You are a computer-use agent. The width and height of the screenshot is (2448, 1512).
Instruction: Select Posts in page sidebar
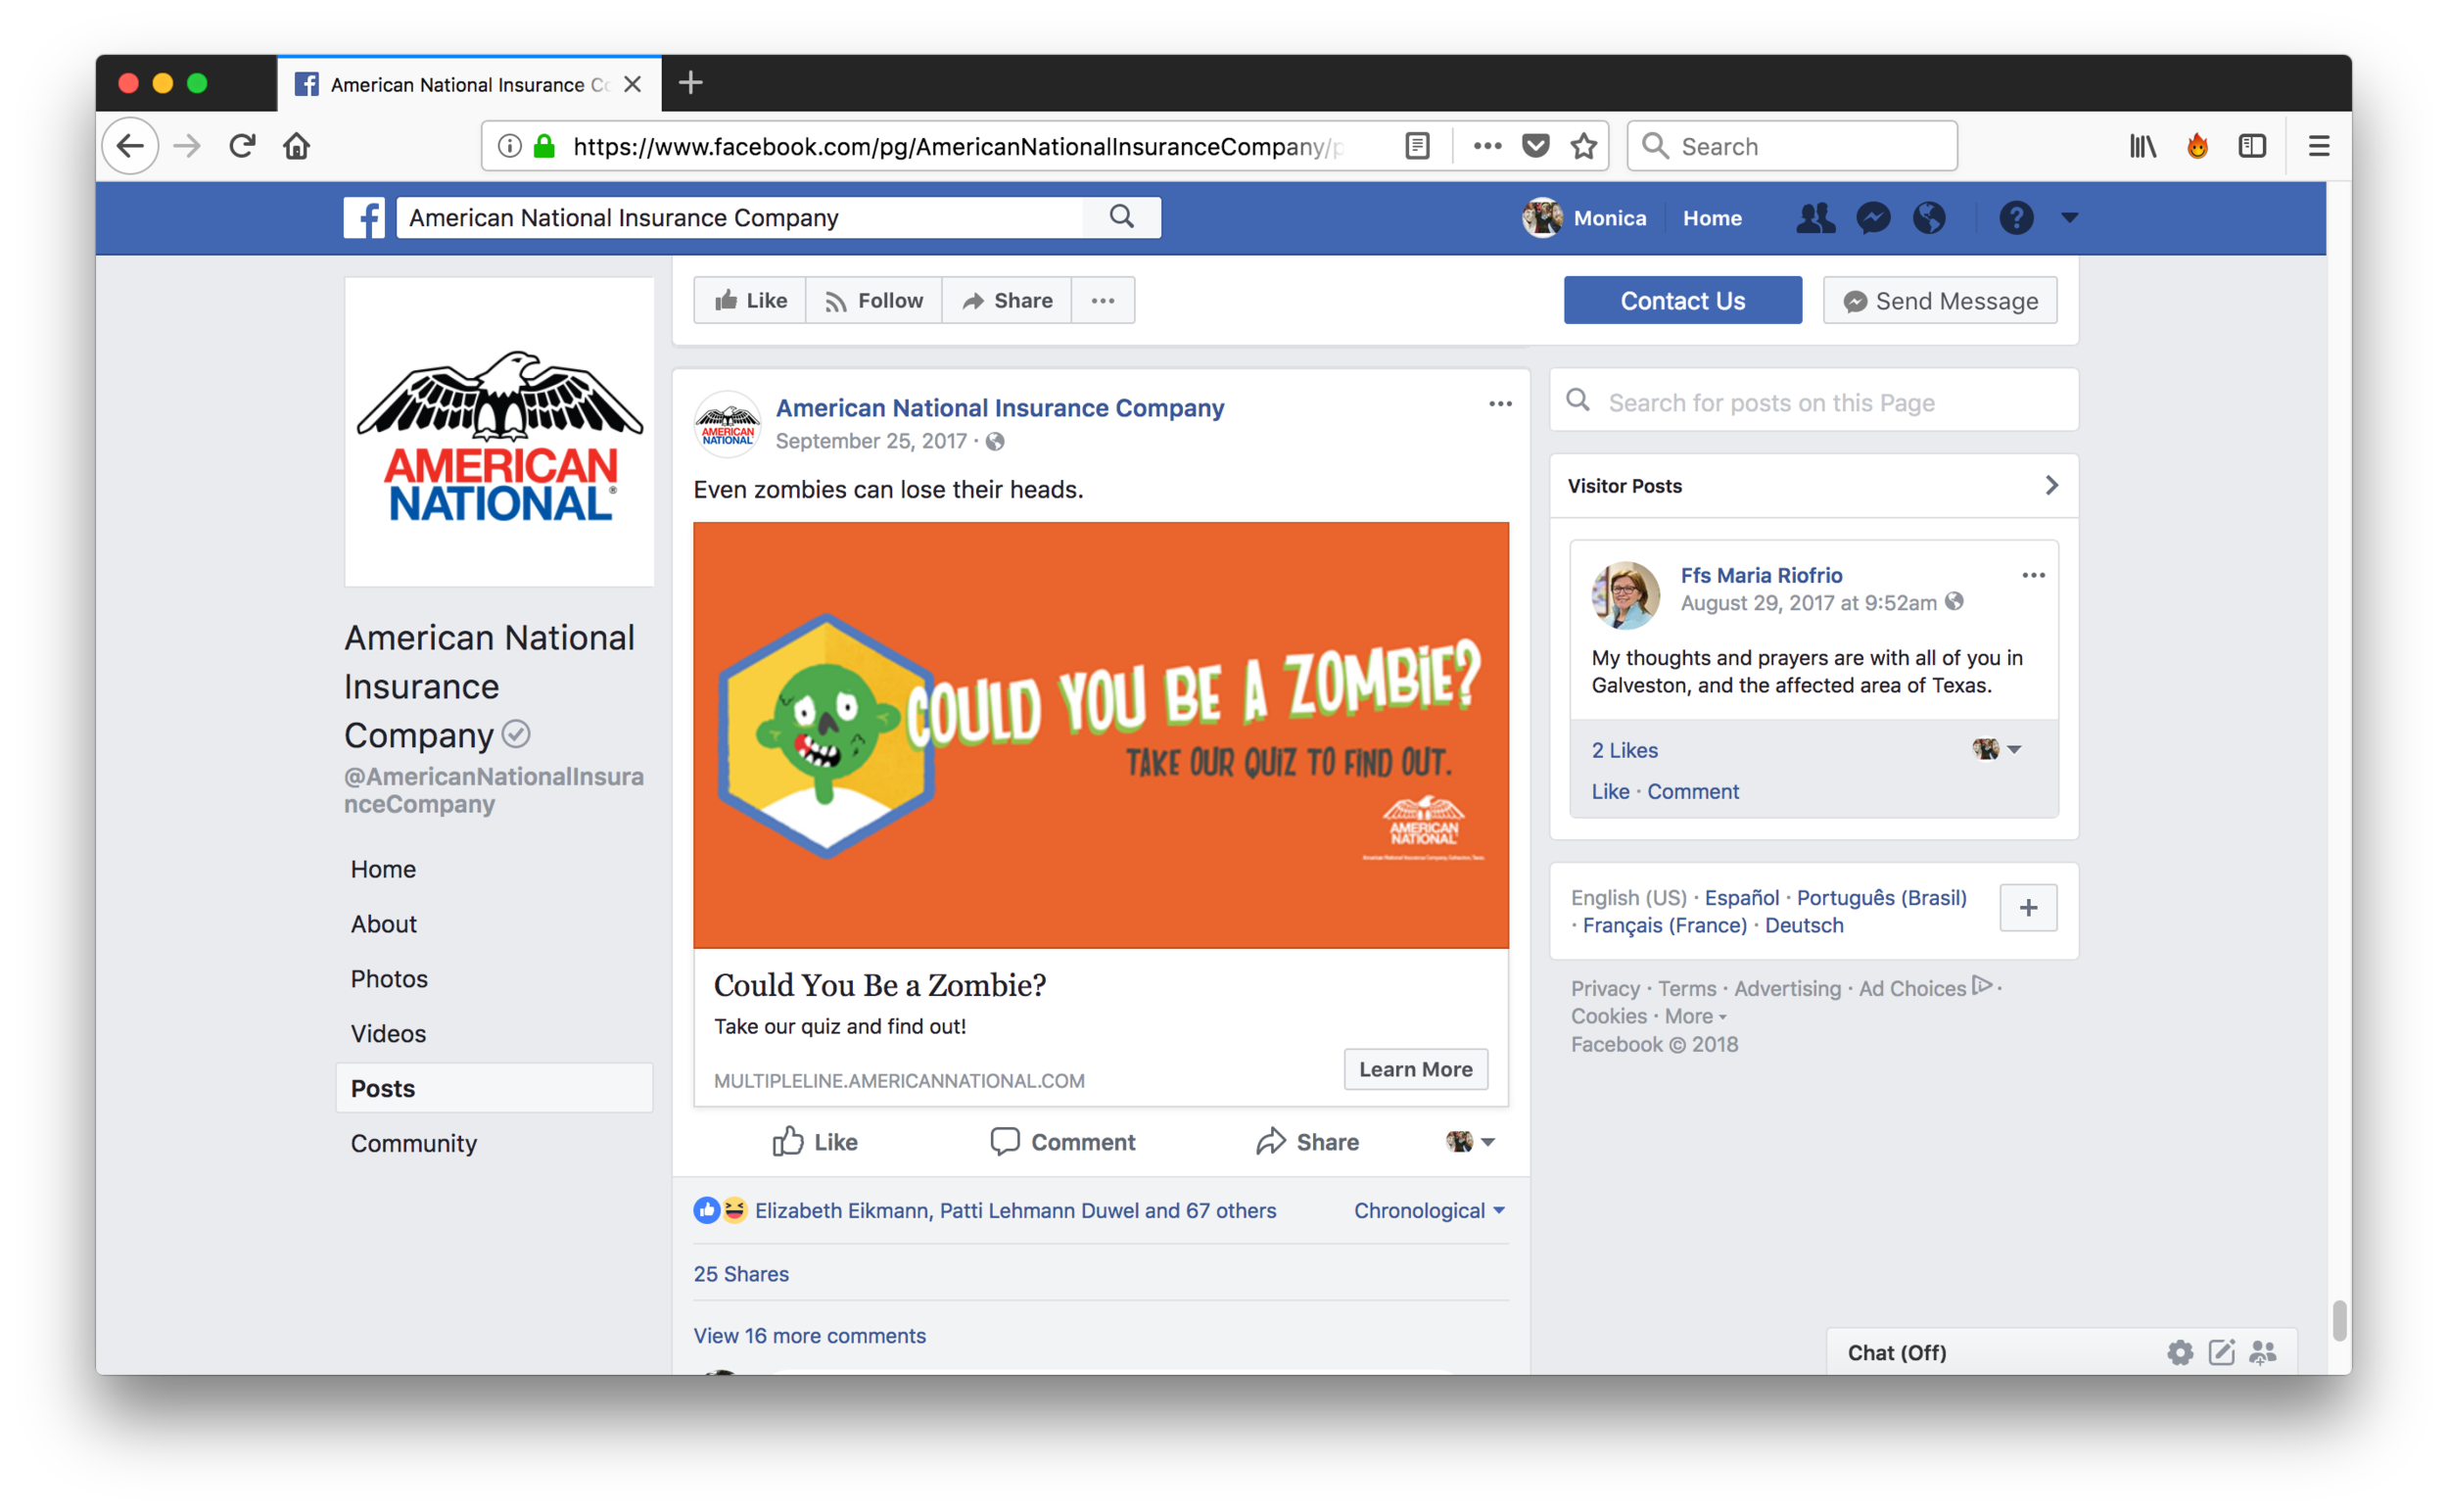[494, 1087]
